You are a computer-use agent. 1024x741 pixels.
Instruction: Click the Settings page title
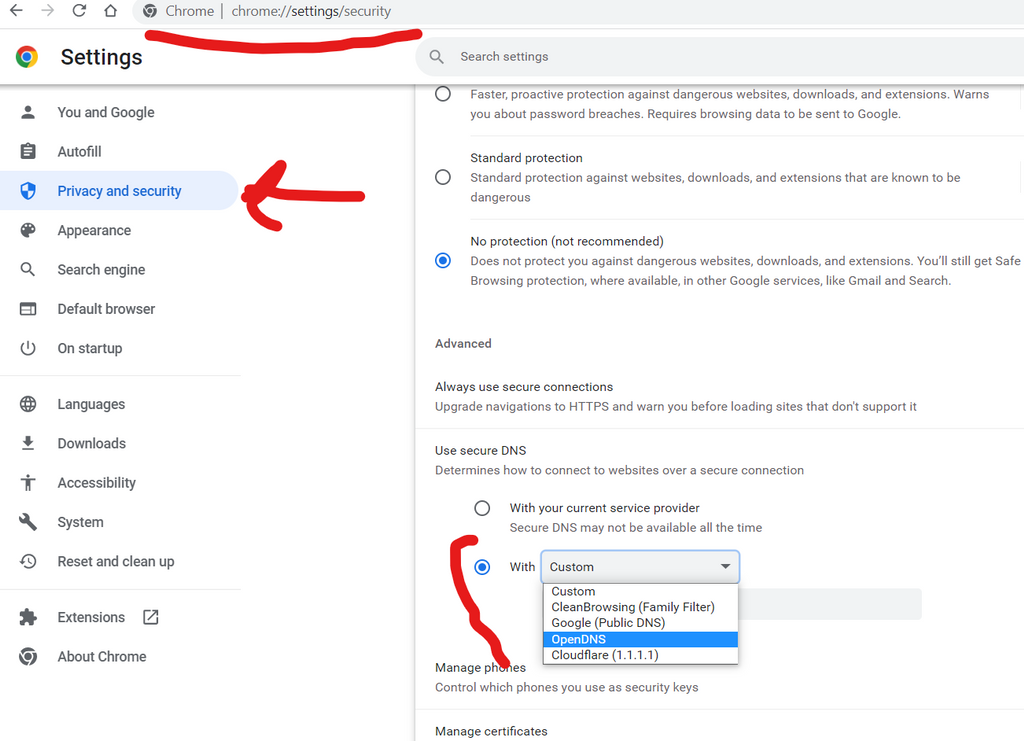tap(101, 57)
